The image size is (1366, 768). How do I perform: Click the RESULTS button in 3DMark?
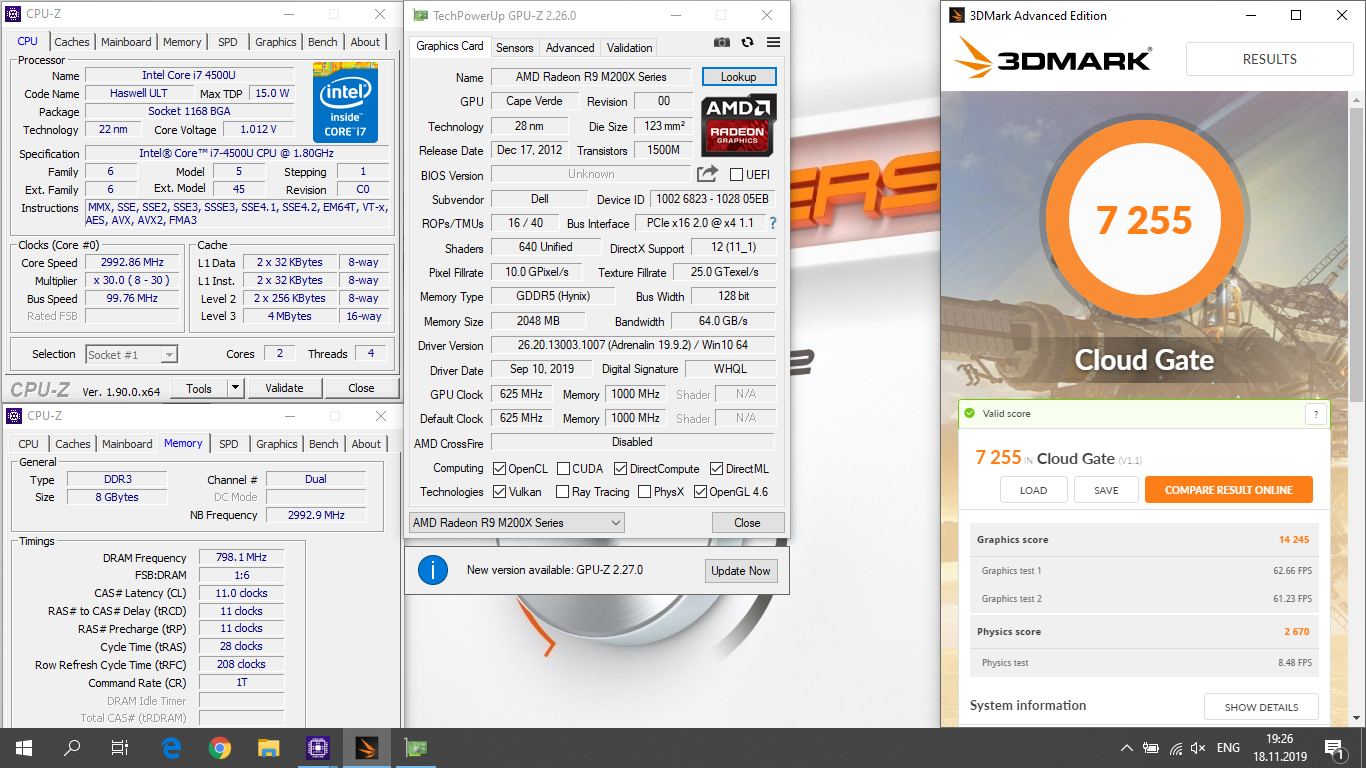(1269, 59)
